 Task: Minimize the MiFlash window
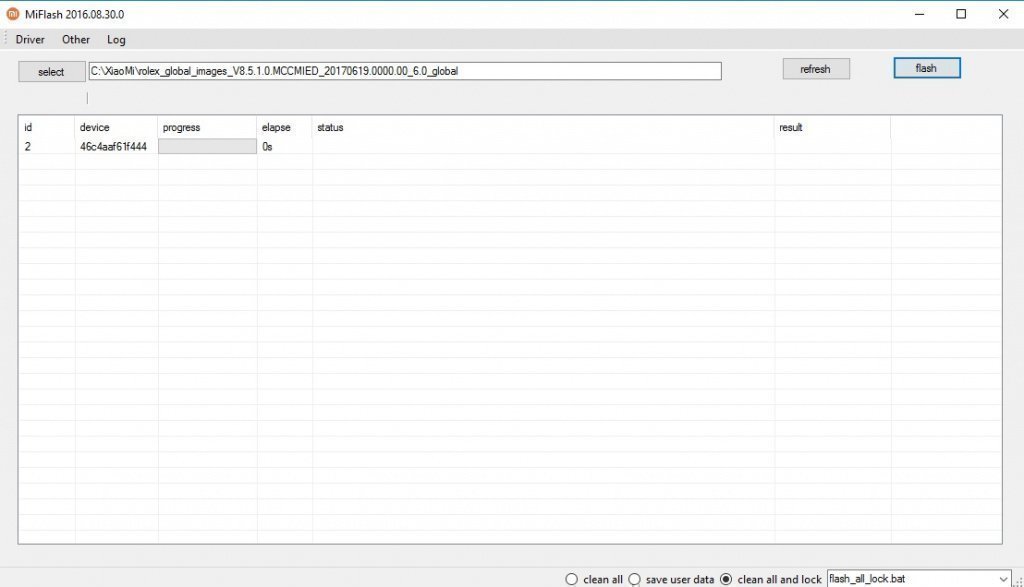coord(920,14)
